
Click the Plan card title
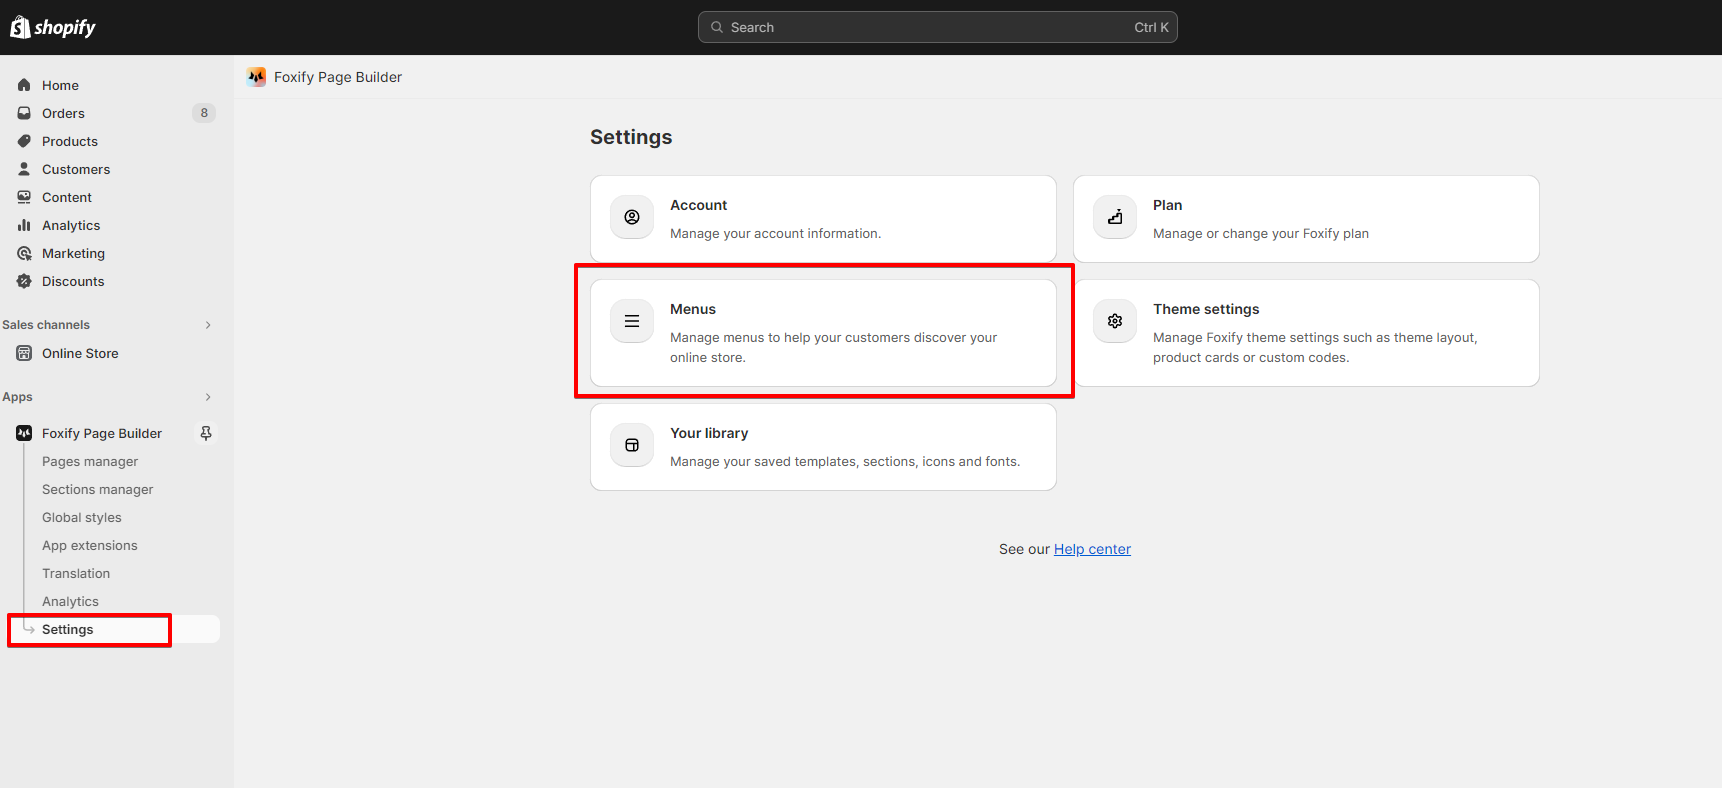pyautogui.click(x=1167, y=205)
